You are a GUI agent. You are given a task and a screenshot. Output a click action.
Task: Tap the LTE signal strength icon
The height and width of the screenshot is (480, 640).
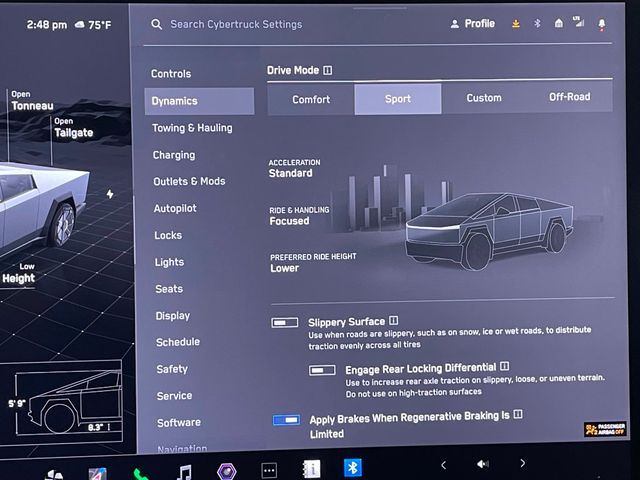(x=578, y=22)
